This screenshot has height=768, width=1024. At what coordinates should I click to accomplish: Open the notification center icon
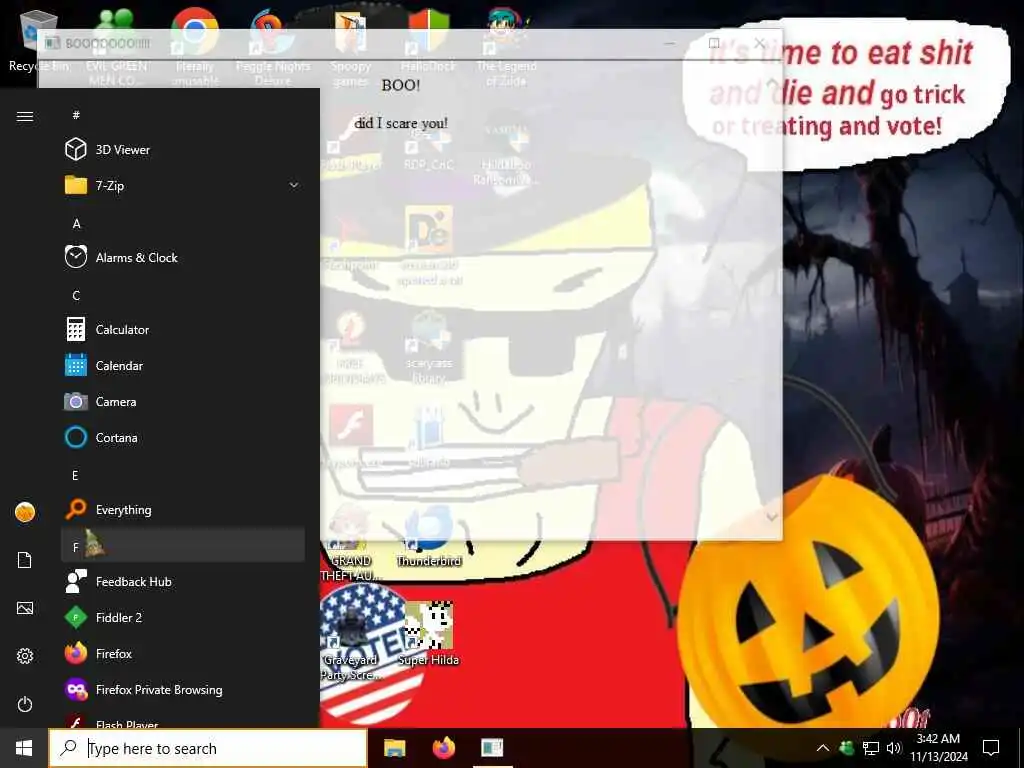(991, 748)
